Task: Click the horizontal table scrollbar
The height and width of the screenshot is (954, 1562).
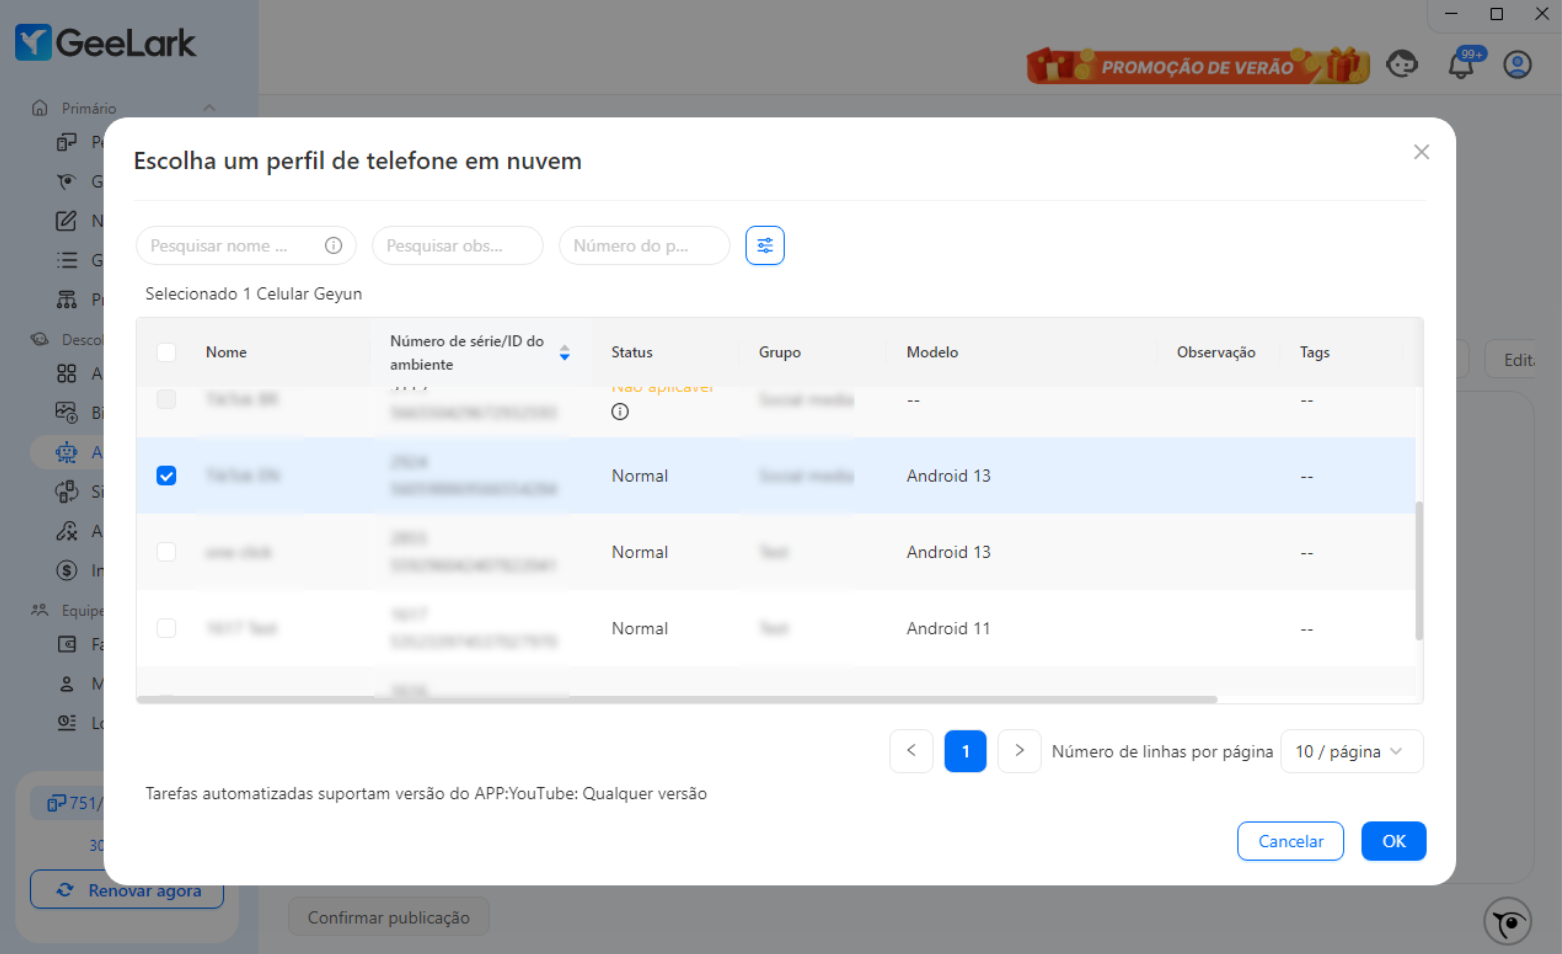Action: (x=677, y=699)
